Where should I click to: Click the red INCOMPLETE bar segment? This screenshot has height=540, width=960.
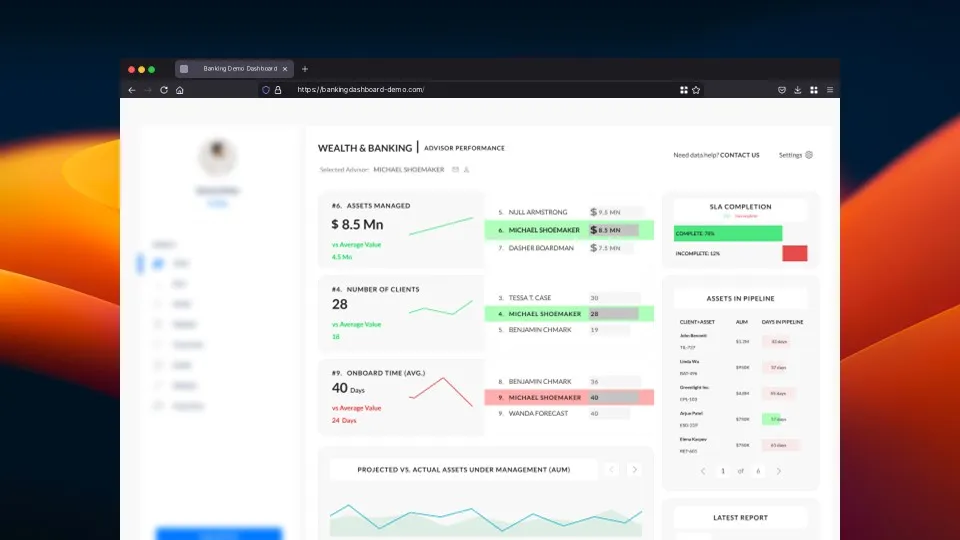[795, 253]
